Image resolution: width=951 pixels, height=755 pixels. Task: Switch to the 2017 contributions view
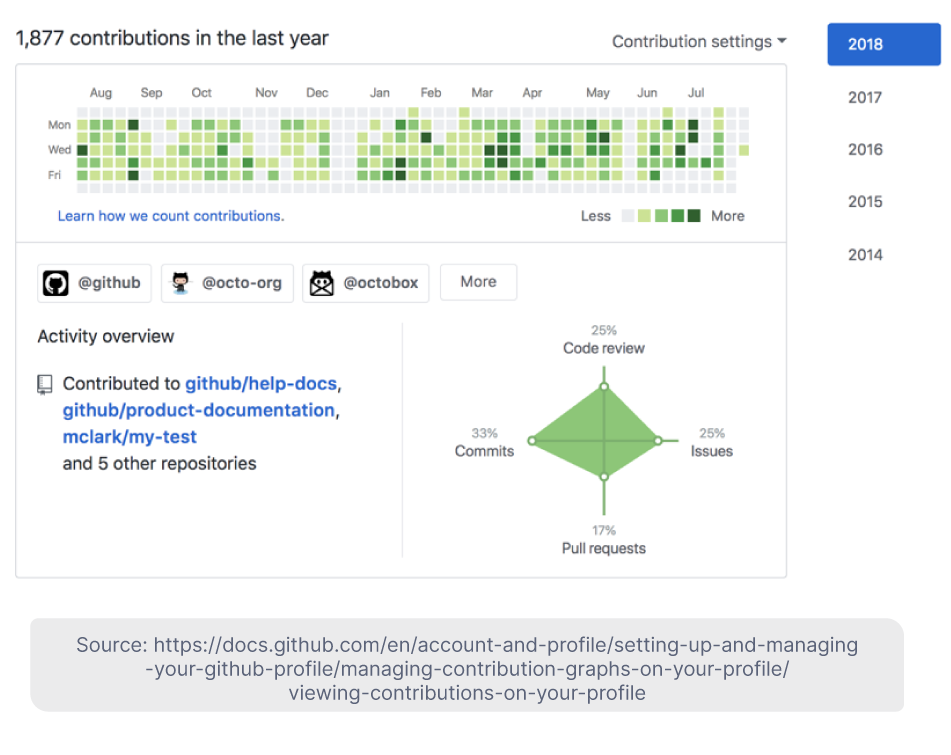864,97
